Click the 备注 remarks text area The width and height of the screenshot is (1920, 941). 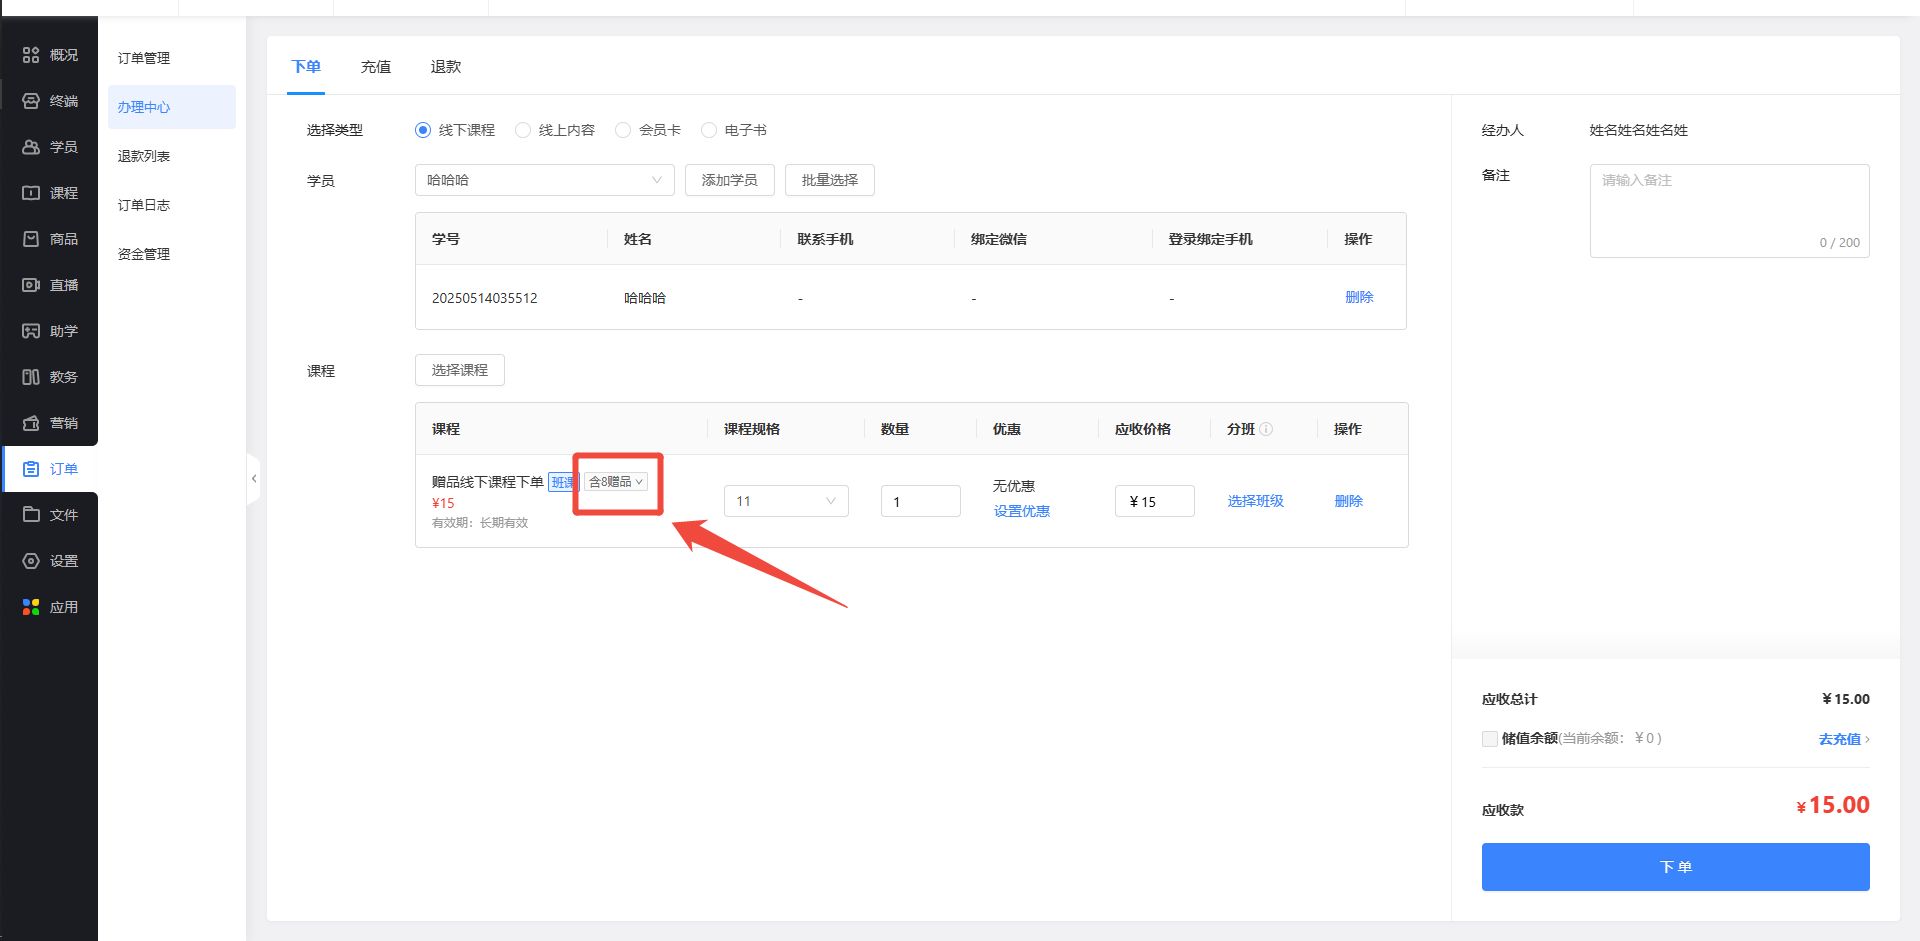point(1728,210)
